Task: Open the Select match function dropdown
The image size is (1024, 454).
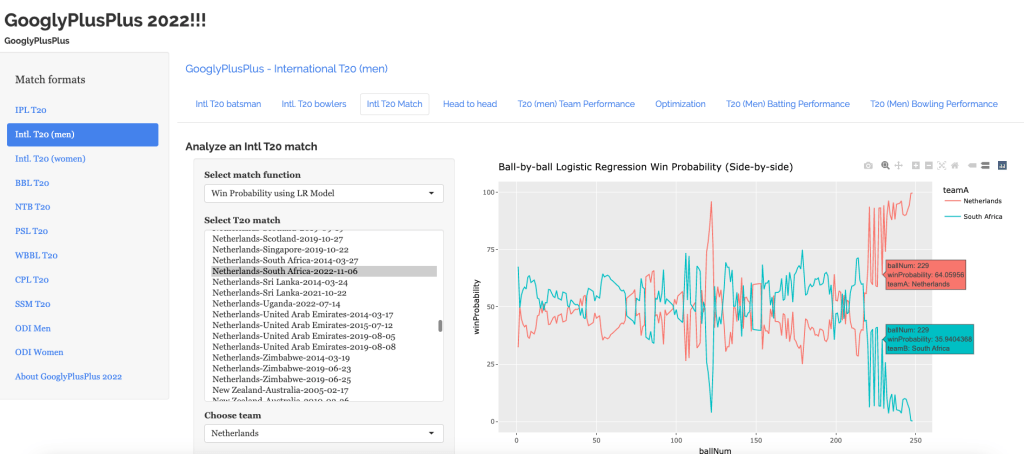Action: click(x=323, y=193)
